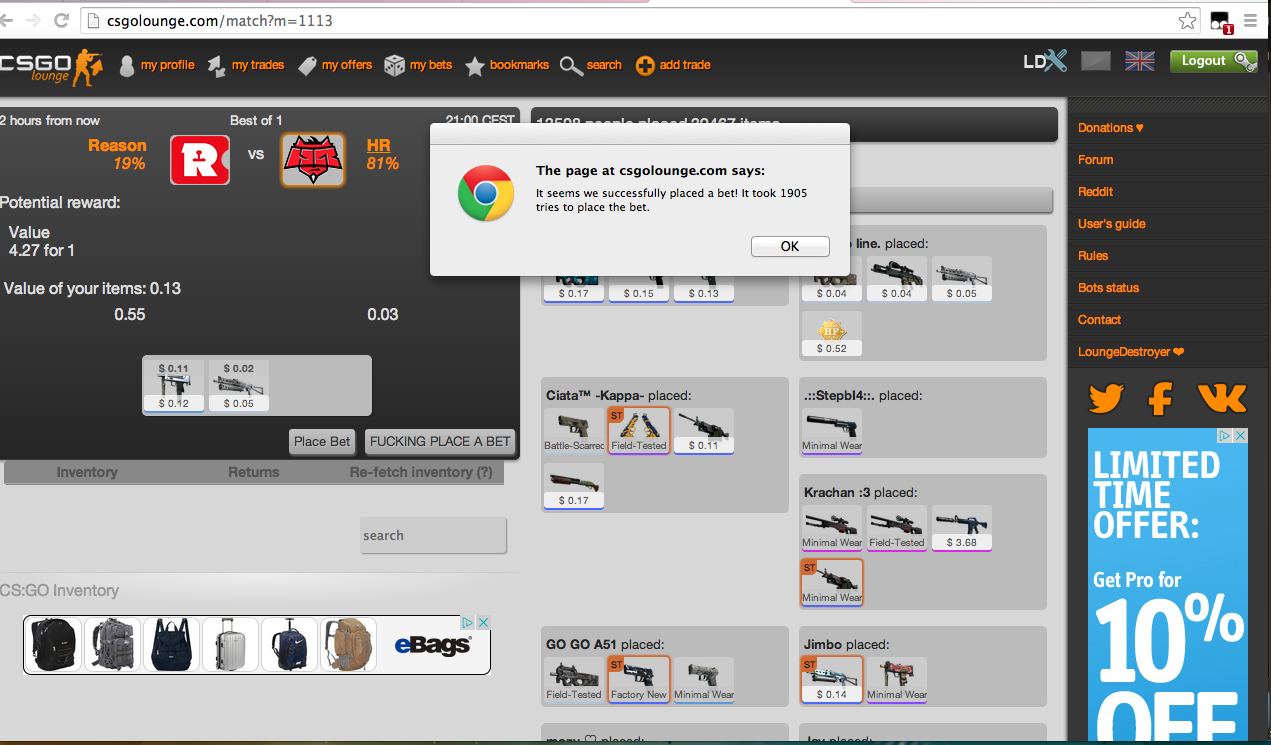Click the Krachan :3 placed username
This screenshot has width=1271, height=745.
pos(838,493)
